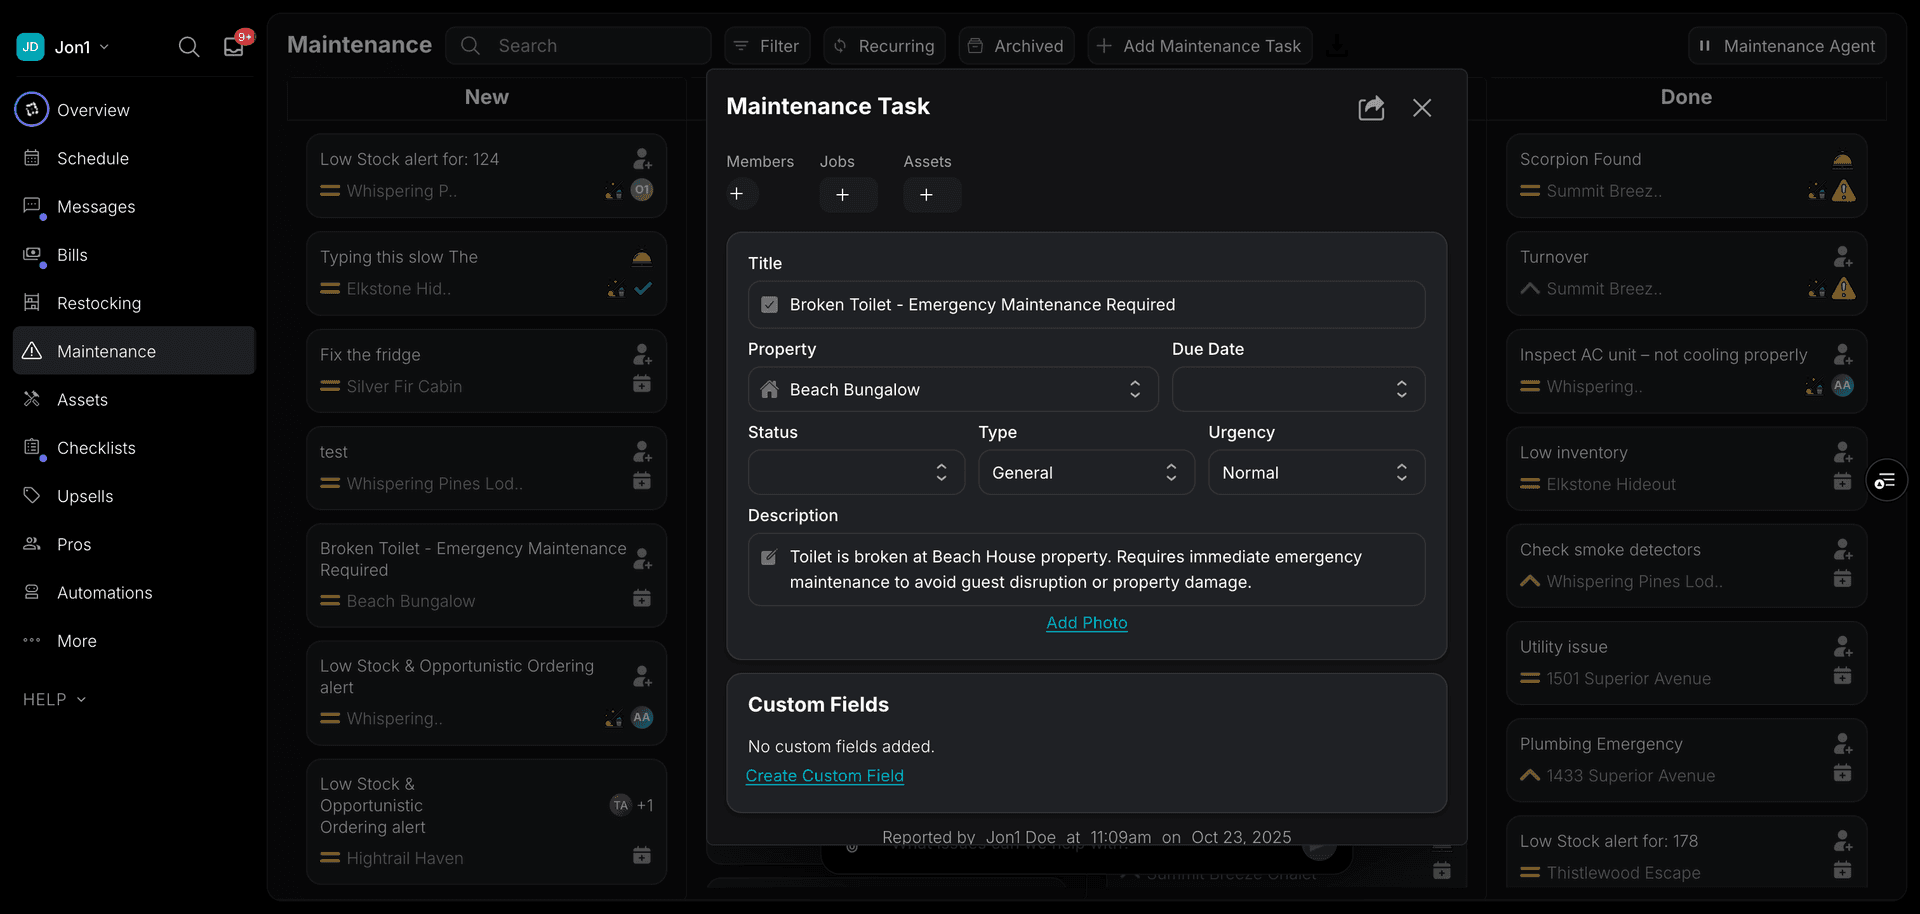Image resolution: width=1920 pixels, height=914 pixels.
Task: Open Messages from the sidebar
Action: coord(96,207)
